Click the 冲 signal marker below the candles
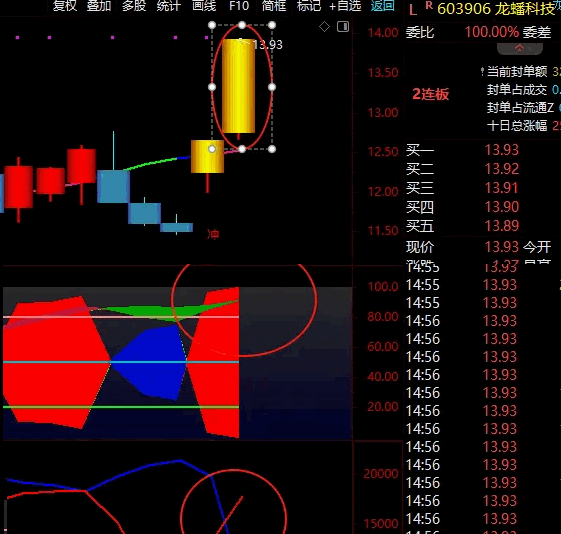The image size is (561, 534). tap(213, 234)
